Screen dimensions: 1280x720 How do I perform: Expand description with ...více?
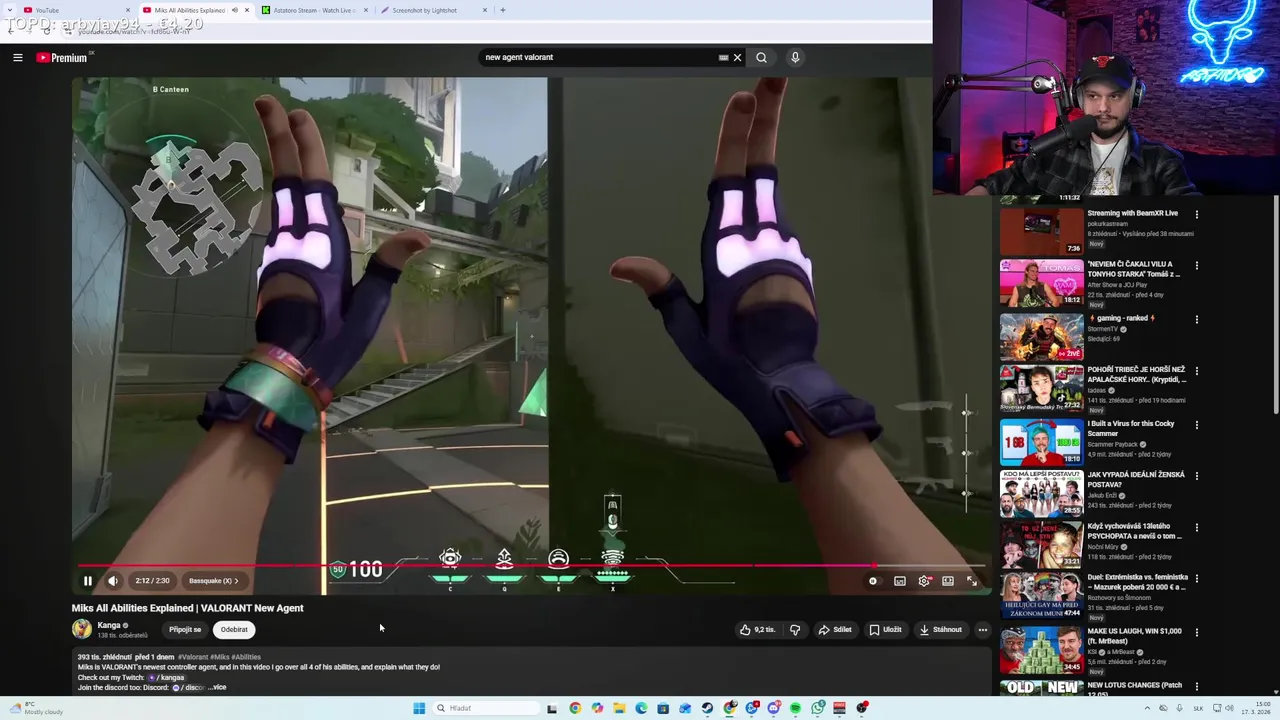pyautogui.click(x=217, y=687)
